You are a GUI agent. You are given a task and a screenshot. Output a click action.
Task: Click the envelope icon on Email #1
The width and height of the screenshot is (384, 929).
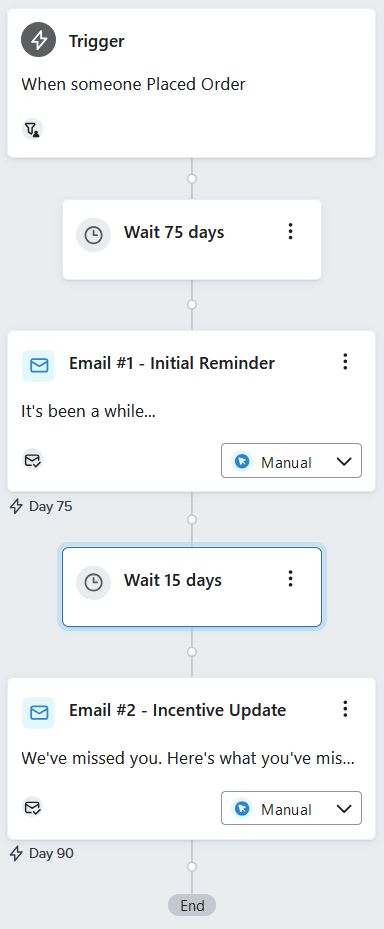pos(39,366)
